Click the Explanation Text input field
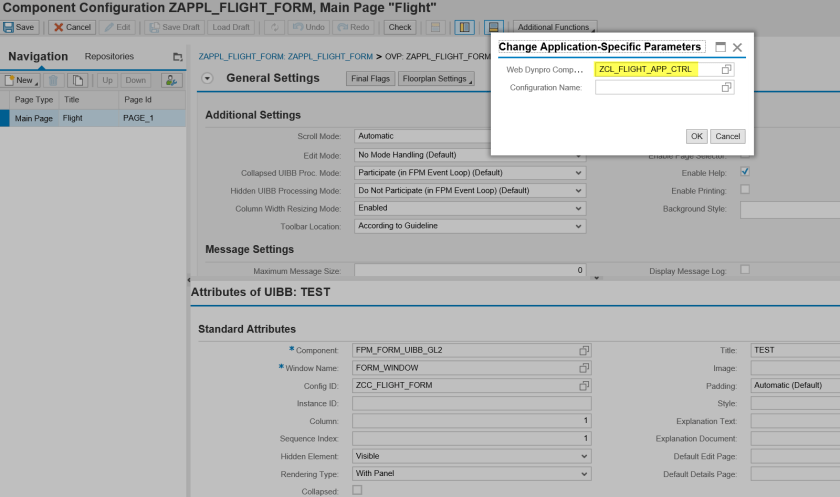The width and height of the screenshot is (840, 497). pyautogui.click(x=795, y=421)
